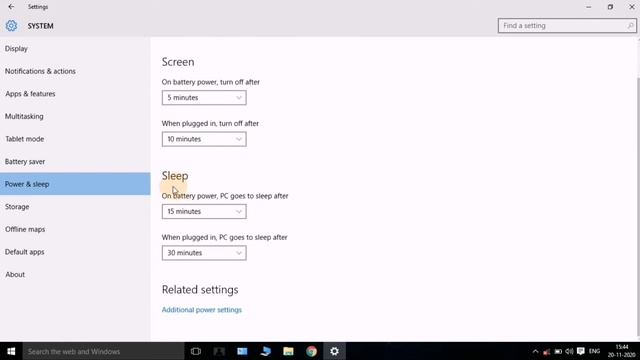Click the Related settings heading
The height and width of the screenshot is (360, 640).
point(200,289)
